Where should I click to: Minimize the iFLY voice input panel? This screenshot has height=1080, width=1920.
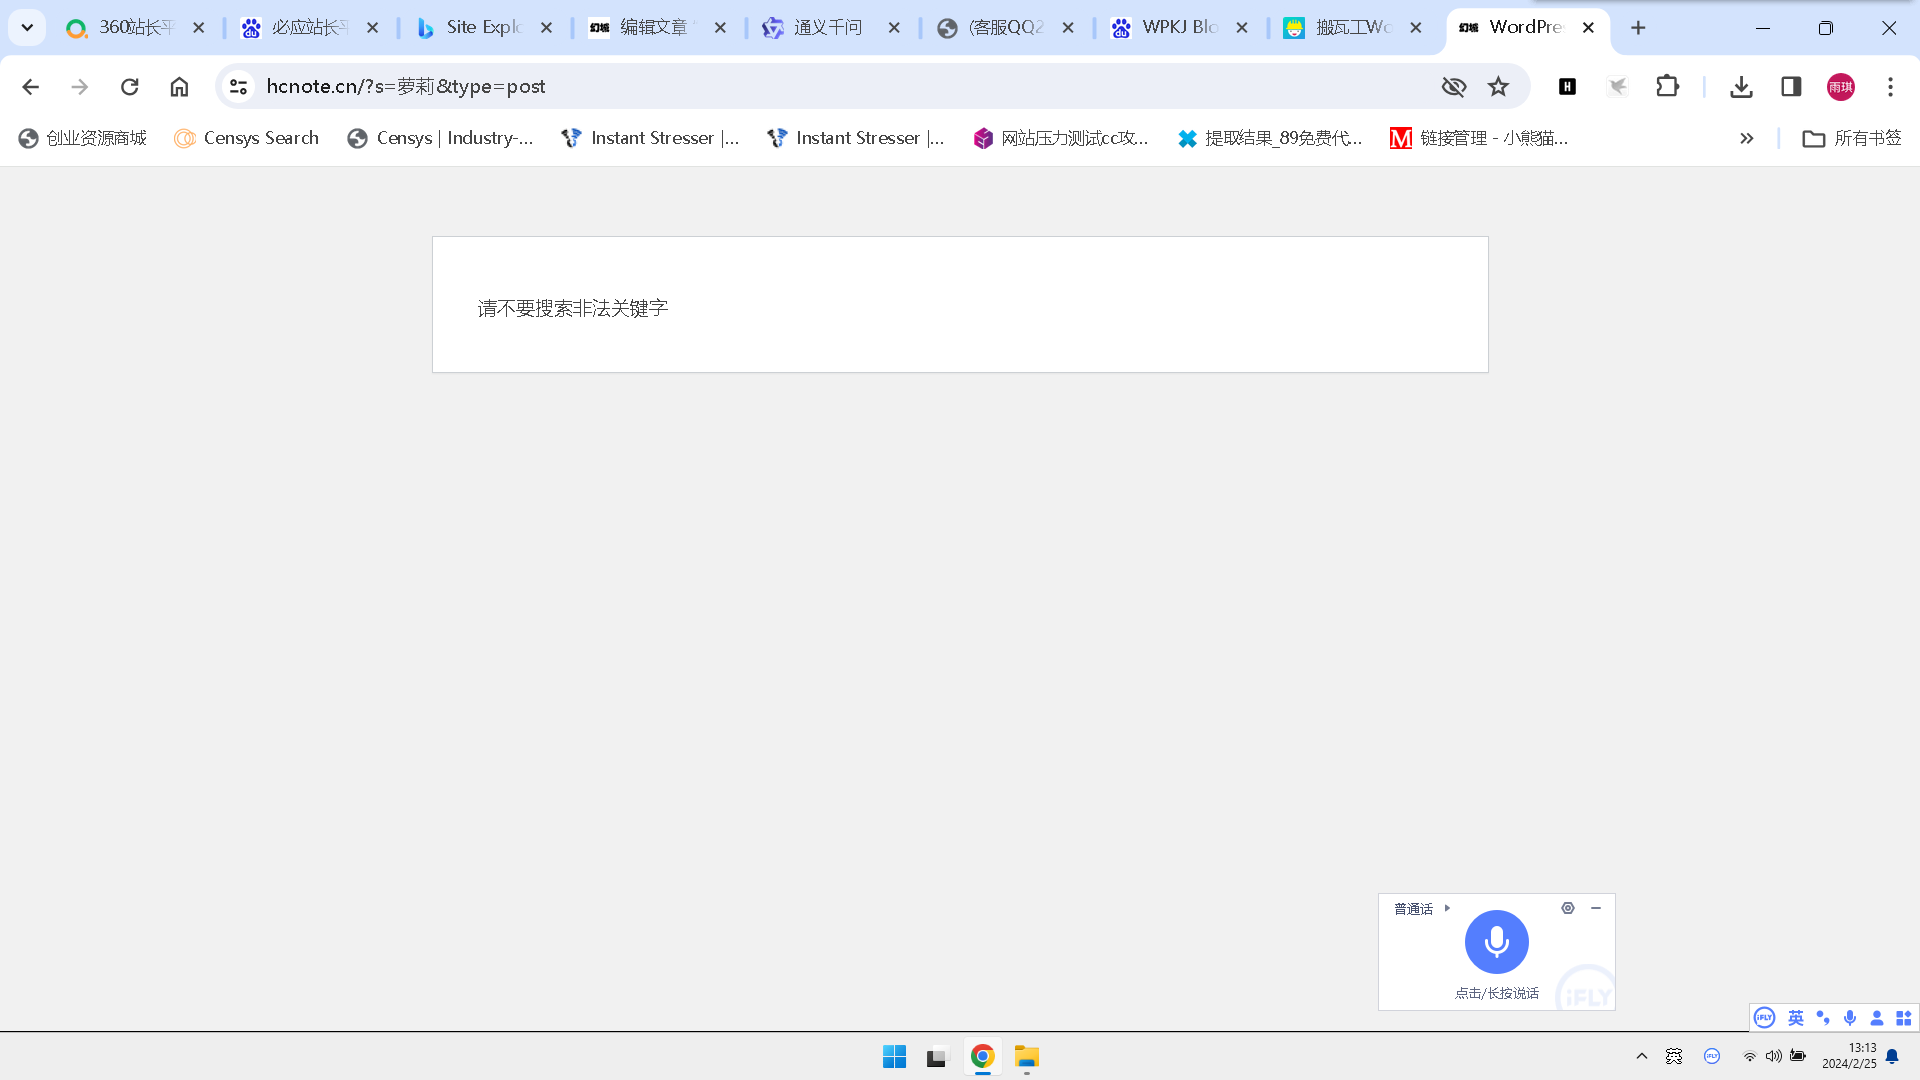tap(1596, 908)
